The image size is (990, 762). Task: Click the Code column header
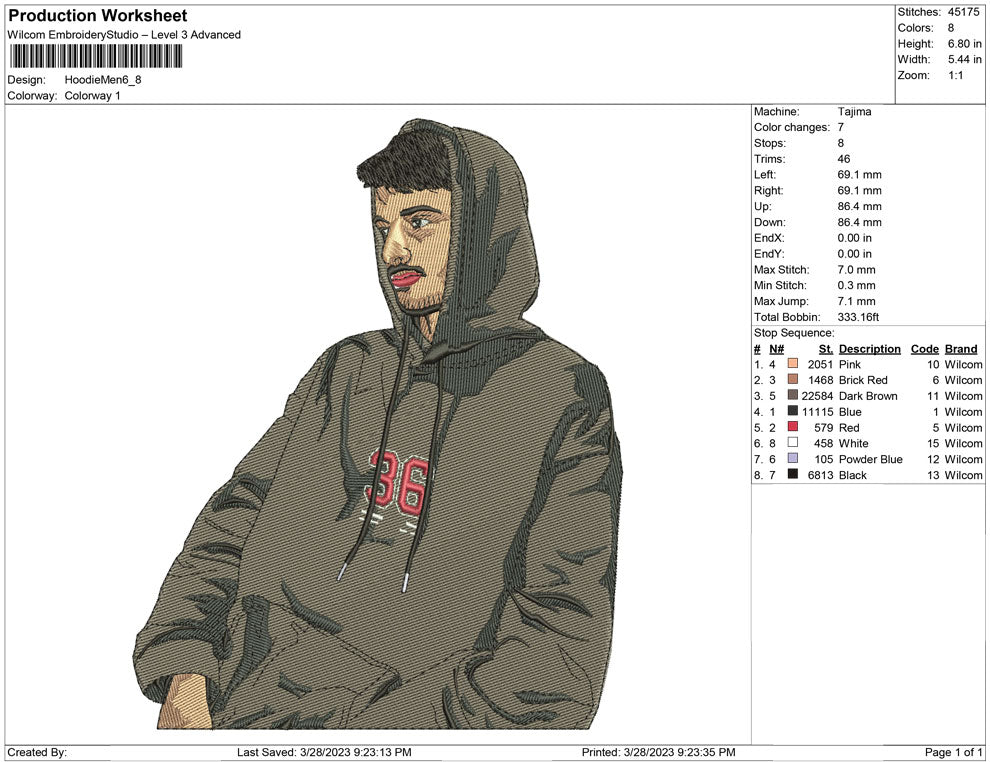coord(924,348)
